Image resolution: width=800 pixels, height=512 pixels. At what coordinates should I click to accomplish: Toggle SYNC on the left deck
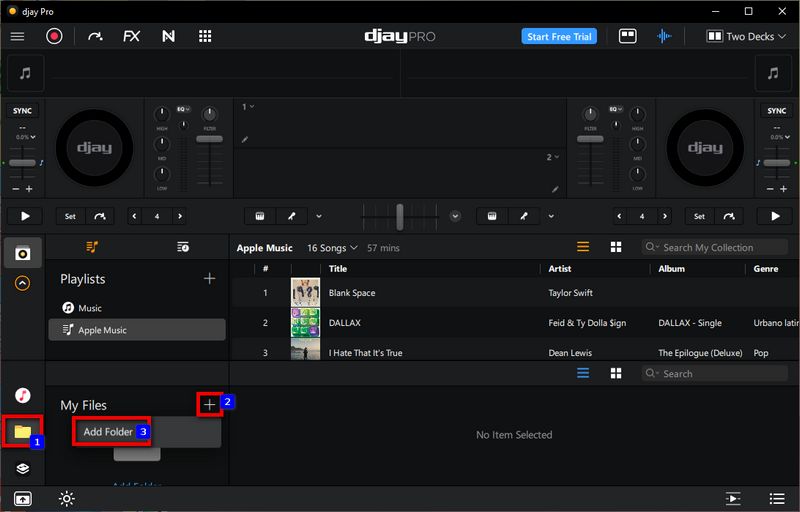click(22, 111)
